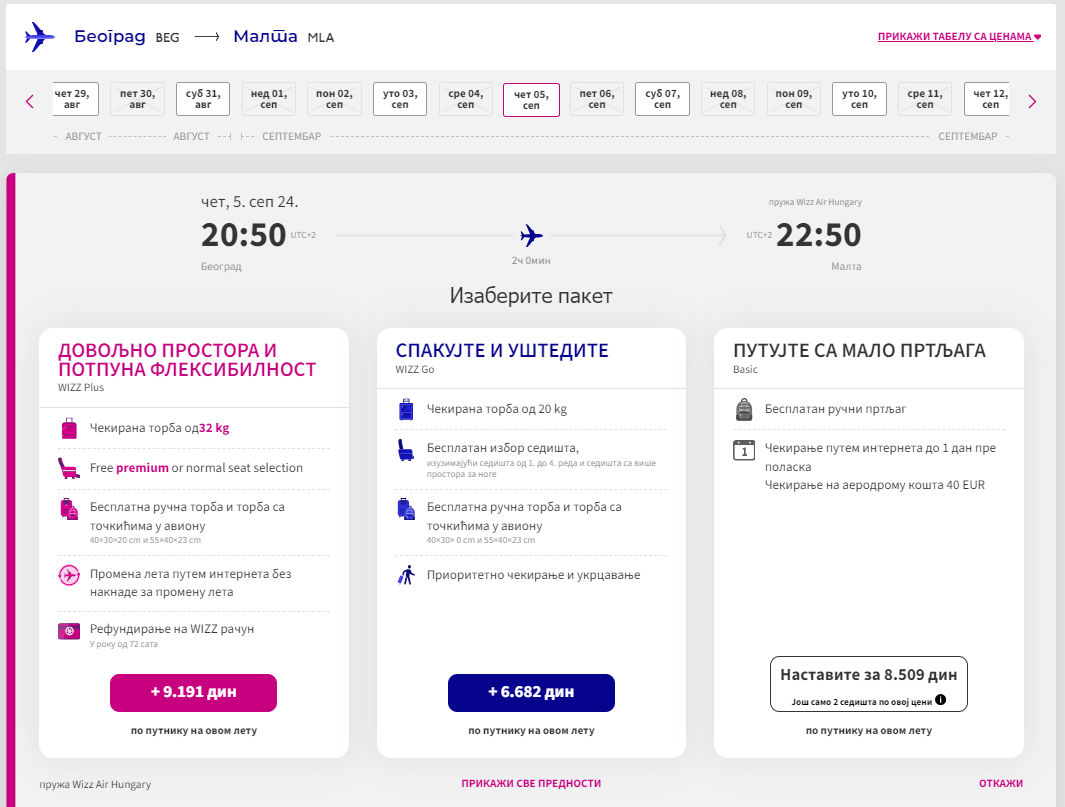
Task: Click departure time 20:50
Action: tap(243, 235)
